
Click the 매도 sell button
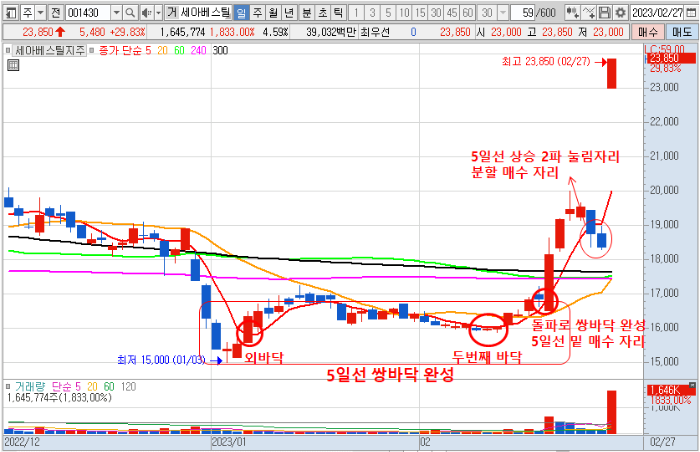coord(681,32)
